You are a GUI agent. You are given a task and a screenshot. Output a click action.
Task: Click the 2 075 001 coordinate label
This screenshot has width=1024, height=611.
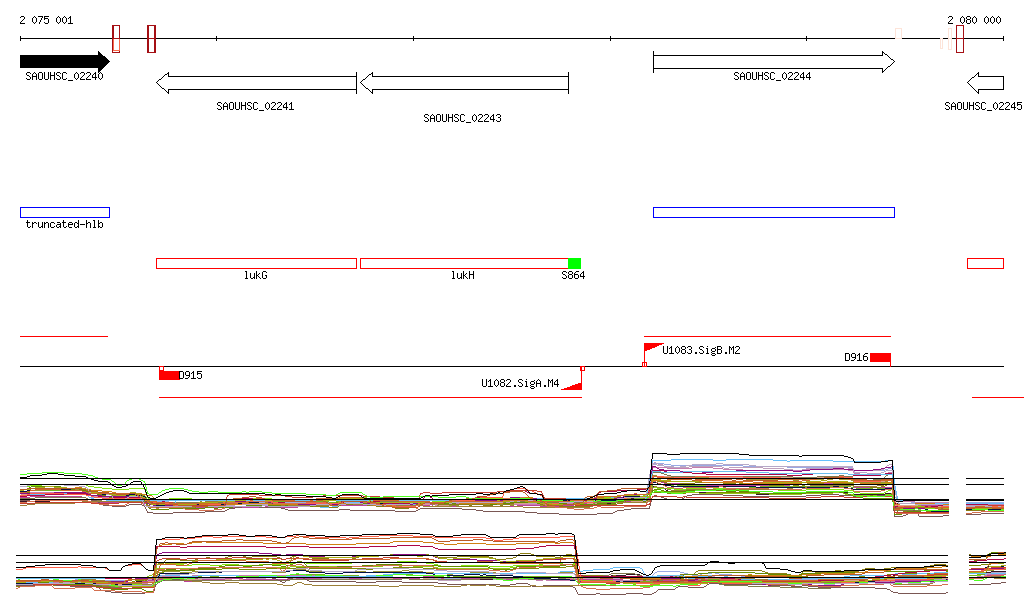[46, 20]
